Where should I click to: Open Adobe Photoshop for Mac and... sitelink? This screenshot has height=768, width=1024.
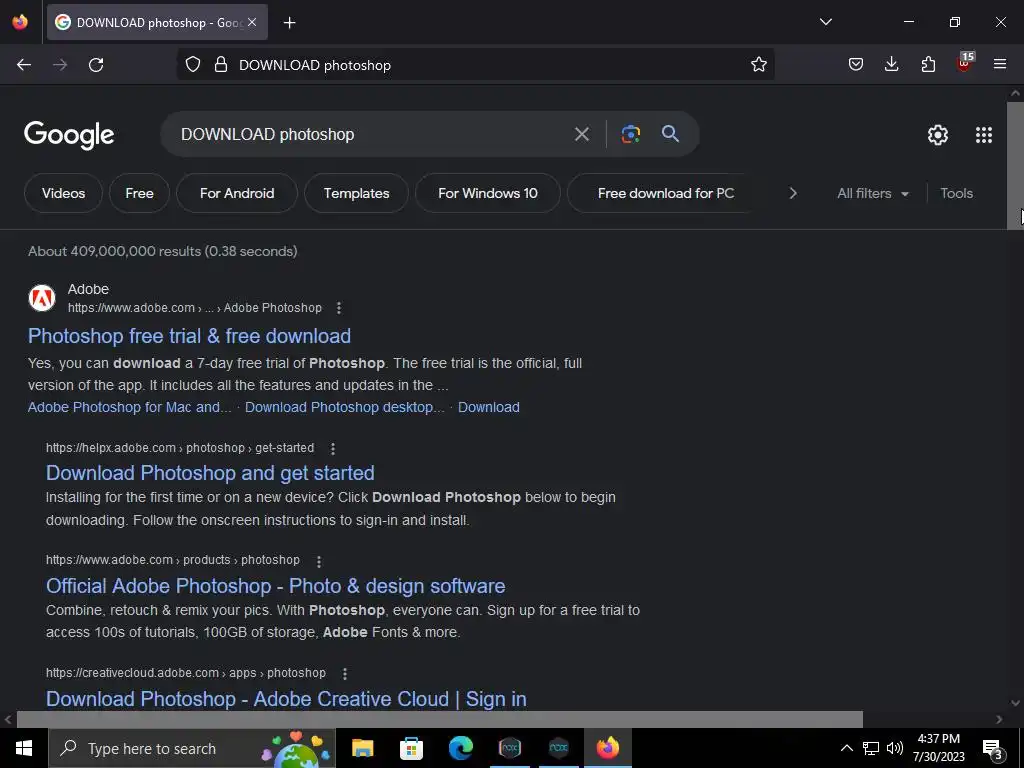point(129,408)
